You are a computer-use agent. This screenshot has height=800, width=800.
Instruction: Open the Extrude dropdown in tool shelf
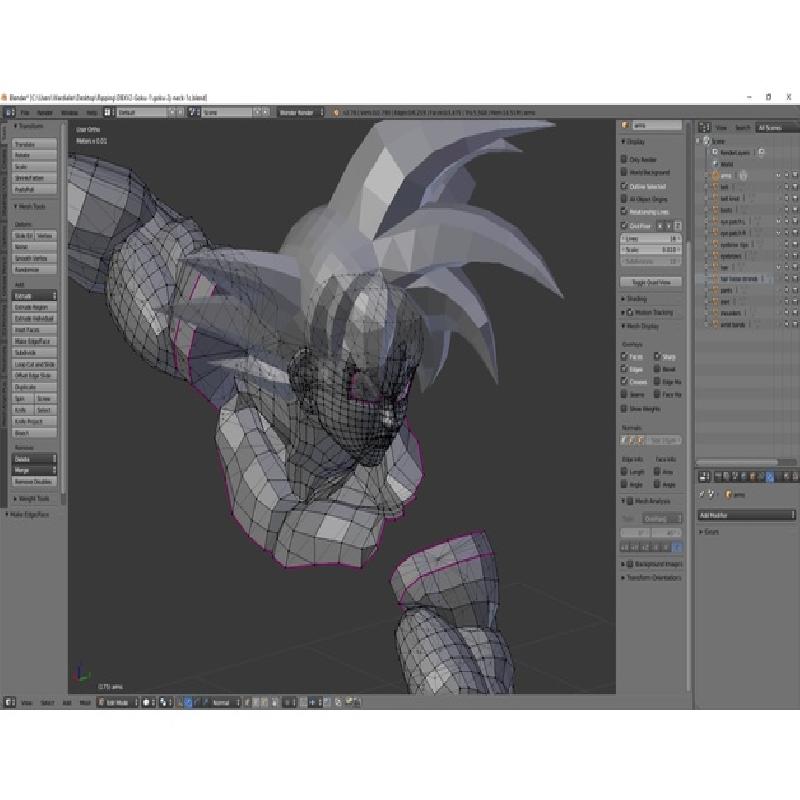34,296
